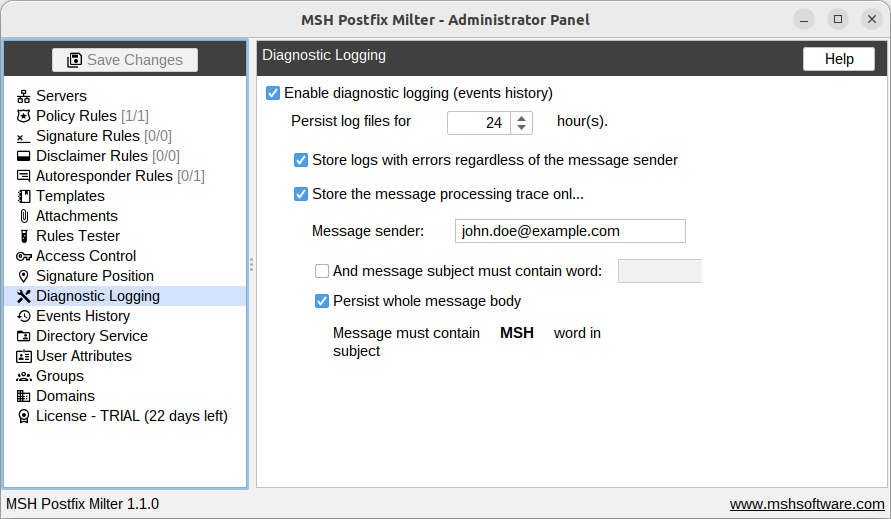Screen dimensions: 891x519
Task: Click the Diagnostic Logging panel header title
Action: tap(324, 55)
